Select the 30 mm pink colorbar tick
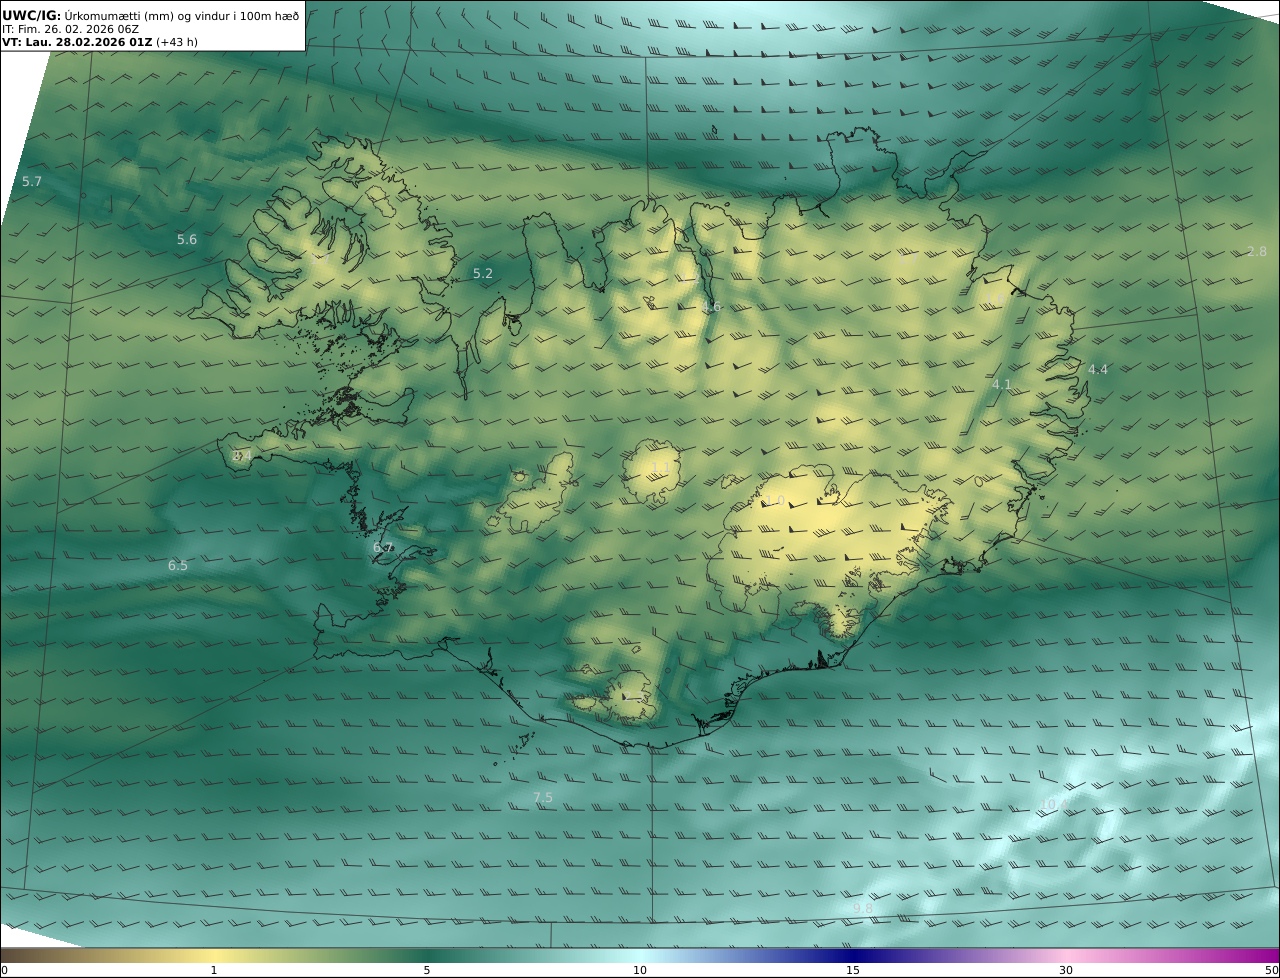The width and height of the screenshot is (1280, 978). (x=1066, y=970)
